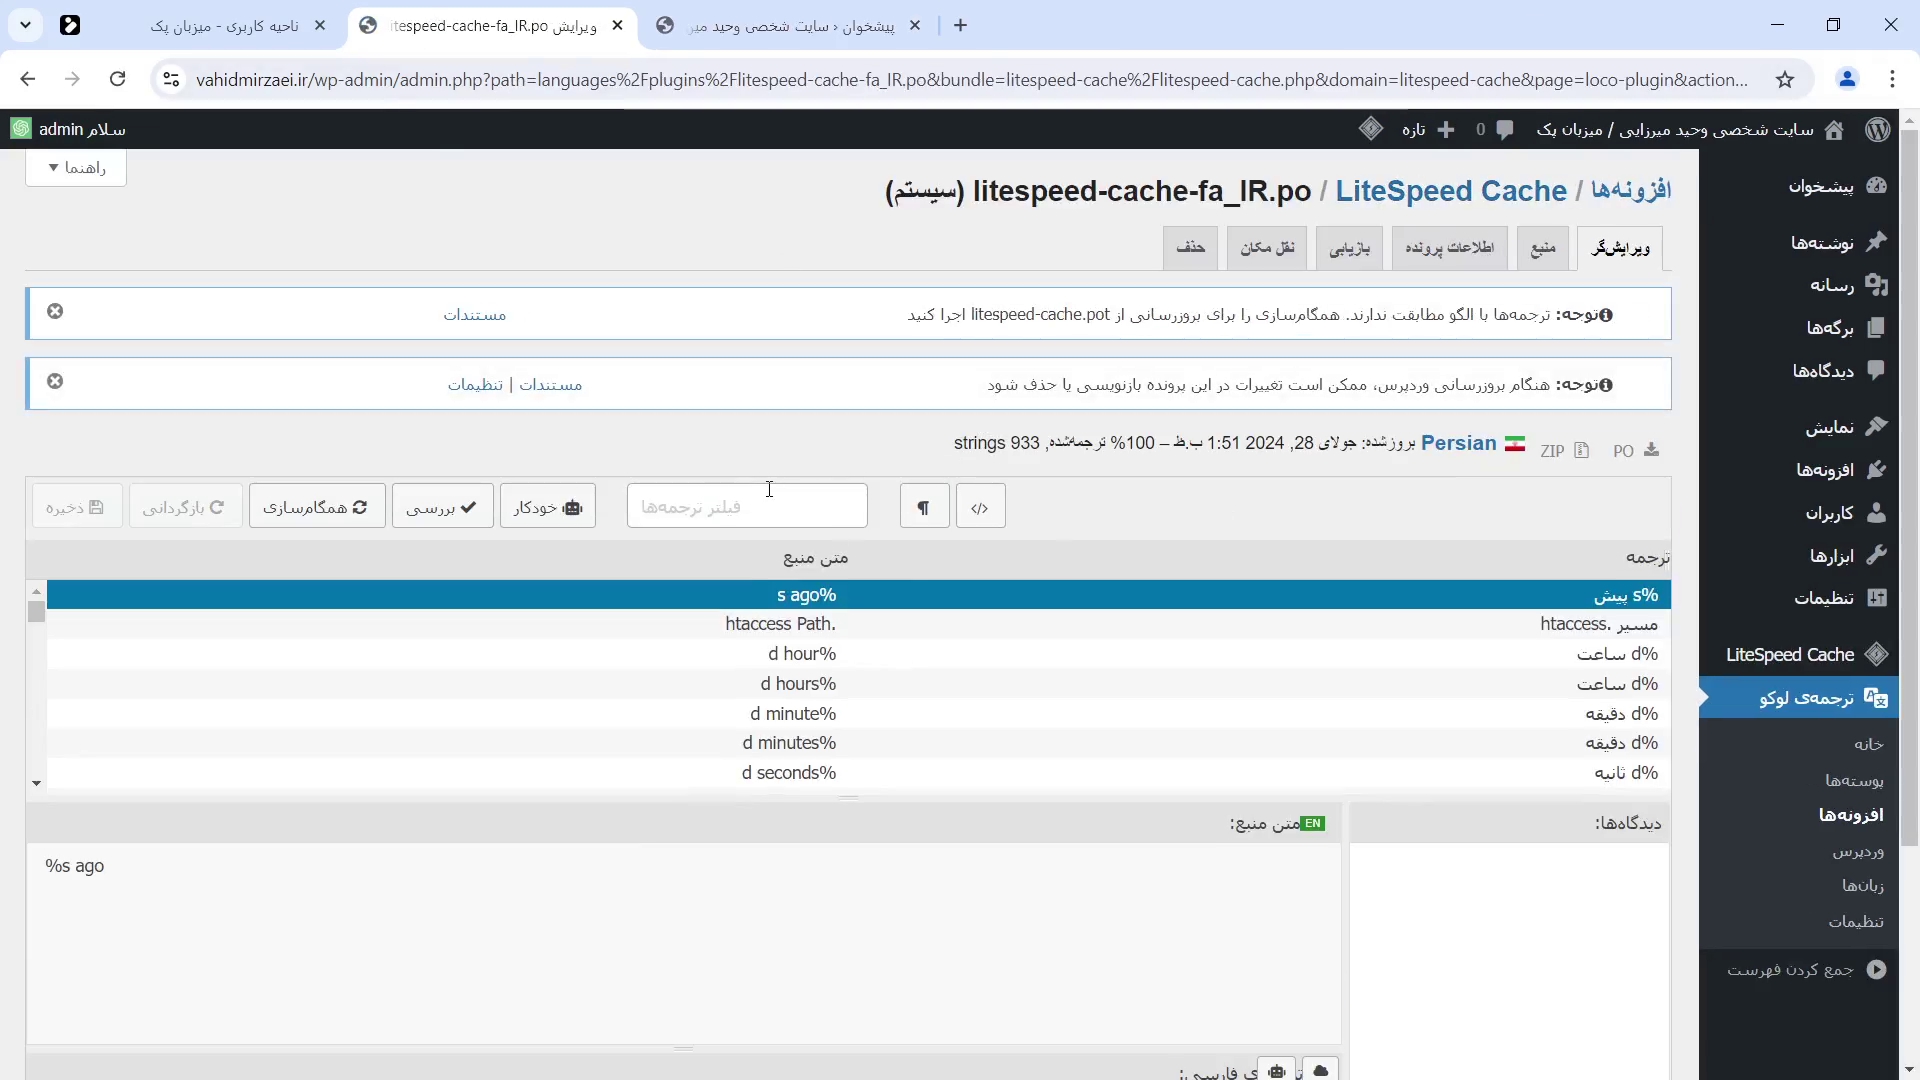Screen dimensions: 1920x1080
Task: Click the LiteSpeed diamond icon in admin bar
Action: click(1371, 129)
